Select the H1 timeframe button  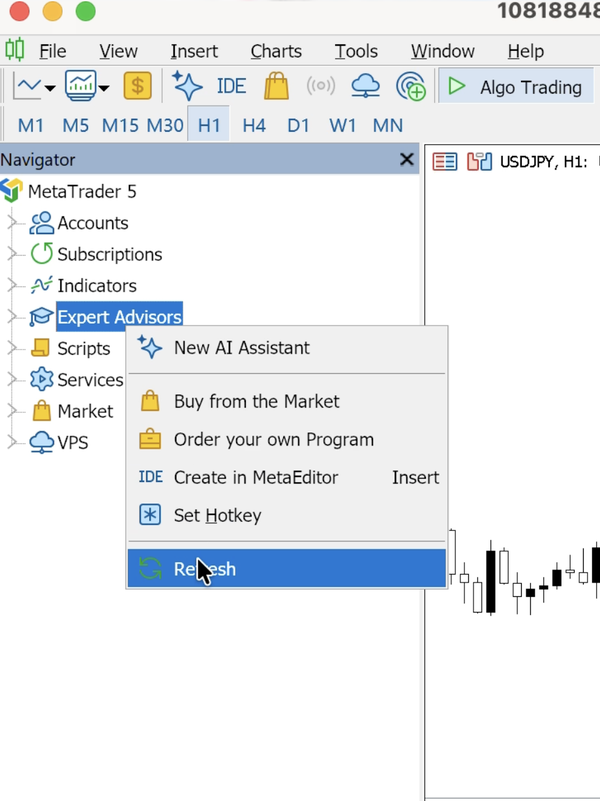tap(209, 125)
